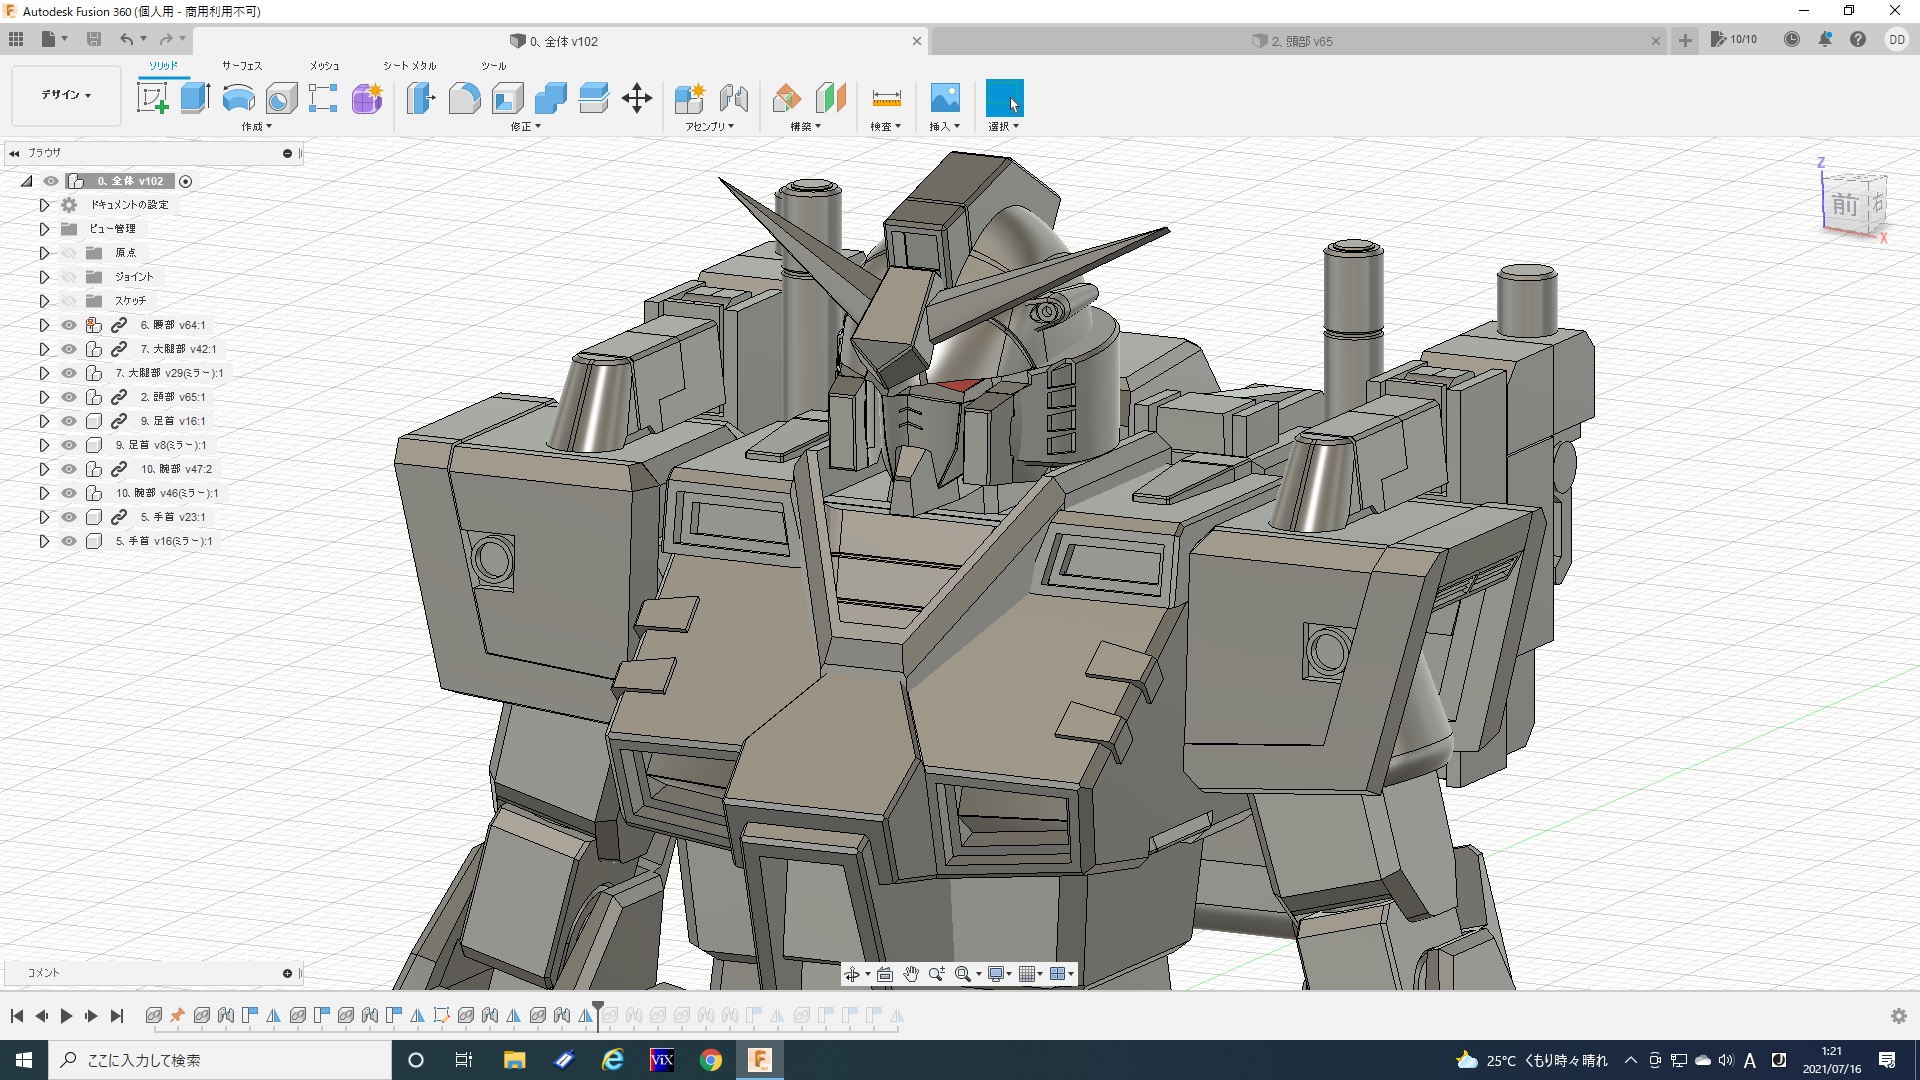The width and height of the screenshot is (1920, 1080).
Task: Toggle visibility of 2. 頭部 v65:1
Action: coord(68,397)
